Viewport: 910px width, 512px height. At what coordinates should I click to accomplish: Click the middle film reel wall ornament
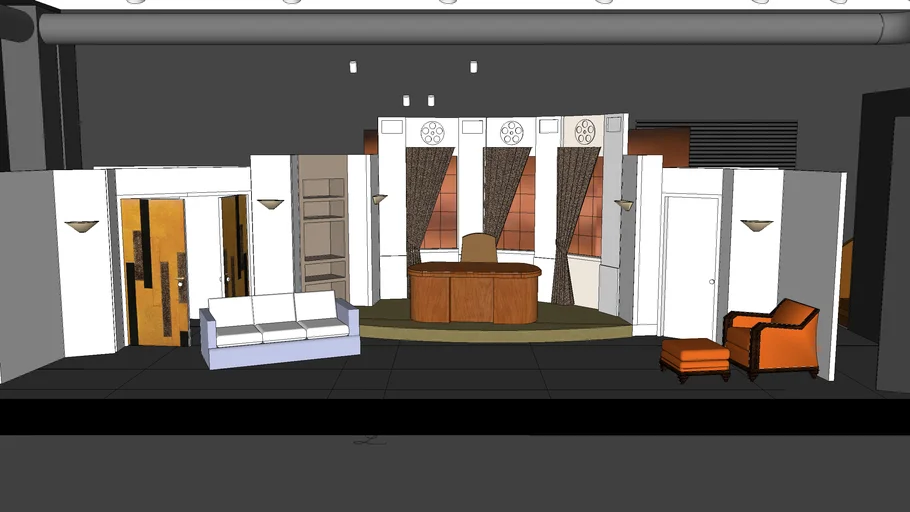(511, 132)
